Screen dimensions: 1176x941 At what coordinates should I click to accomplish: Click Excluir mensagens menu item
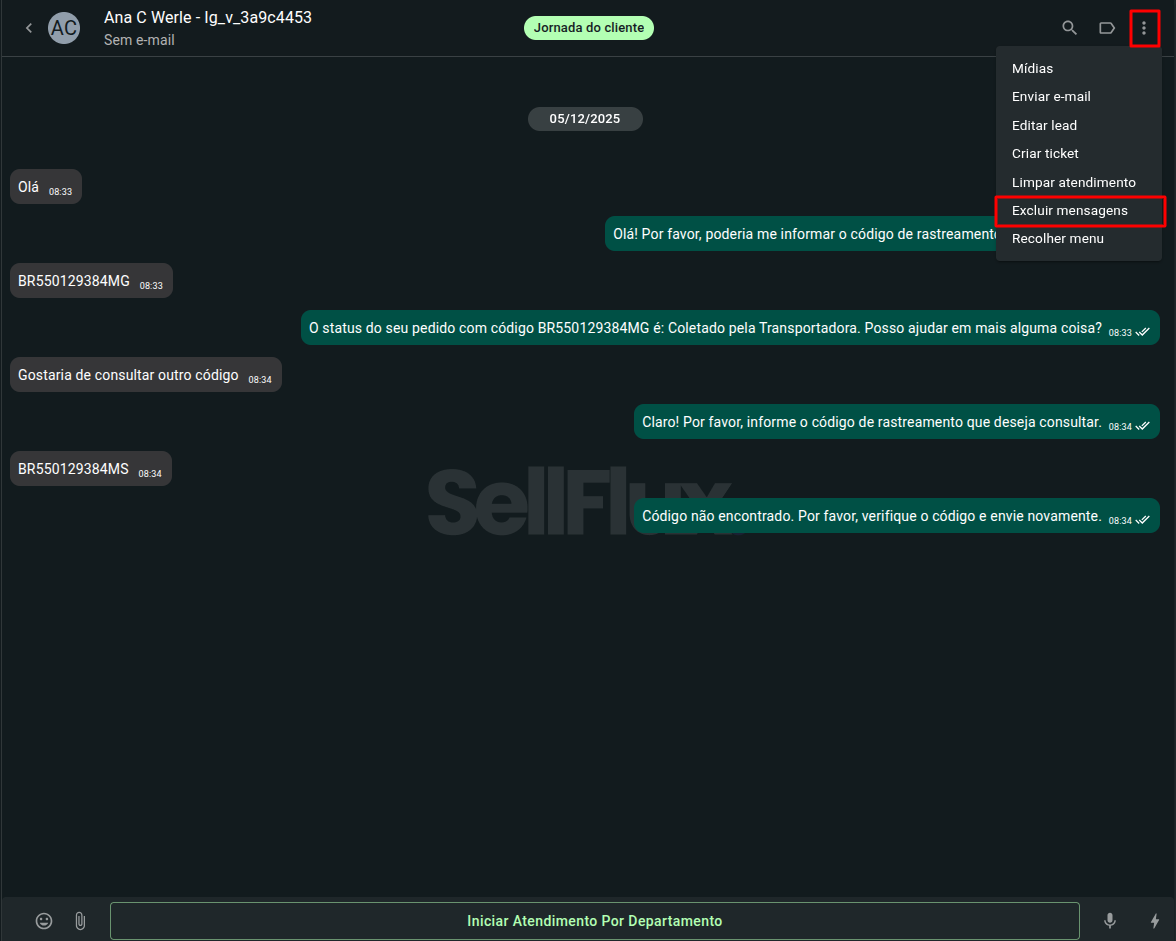1069,211
